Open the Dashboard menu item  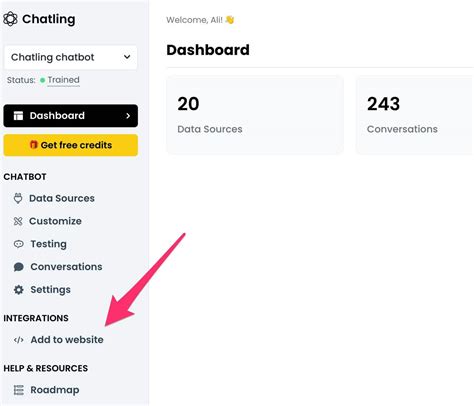pos(70,116)
